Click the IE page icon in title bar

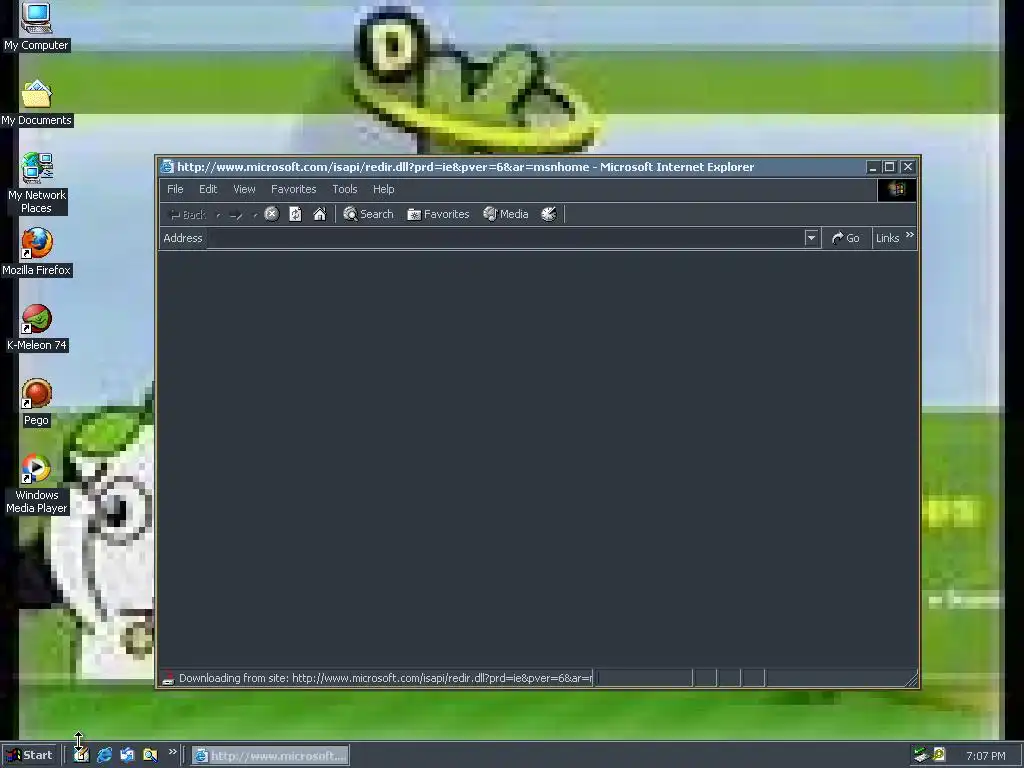pyautogui.click(x=167, y=167)
